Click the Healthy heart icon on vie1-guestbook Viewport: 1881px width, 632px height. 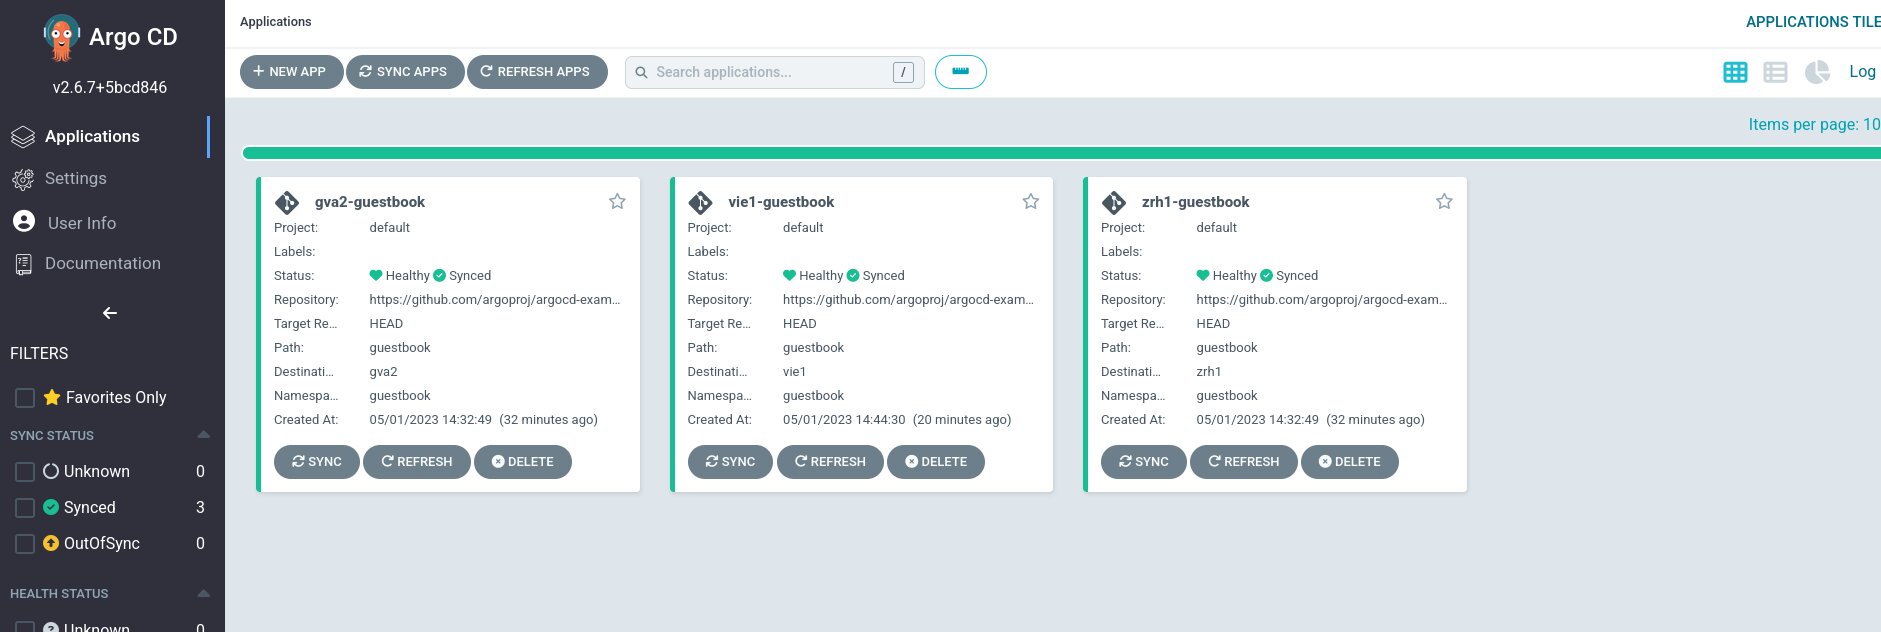tap(789, 276)
